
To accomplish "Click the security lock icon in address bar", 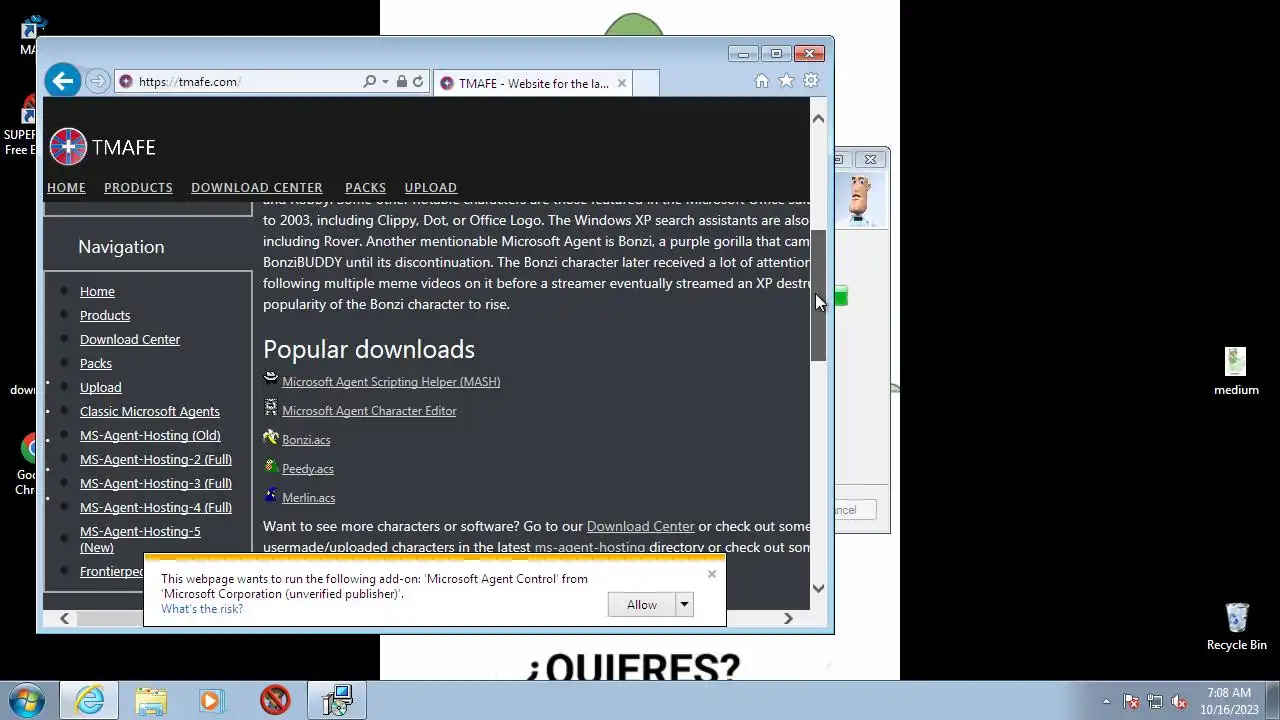I will pos(401,82).
